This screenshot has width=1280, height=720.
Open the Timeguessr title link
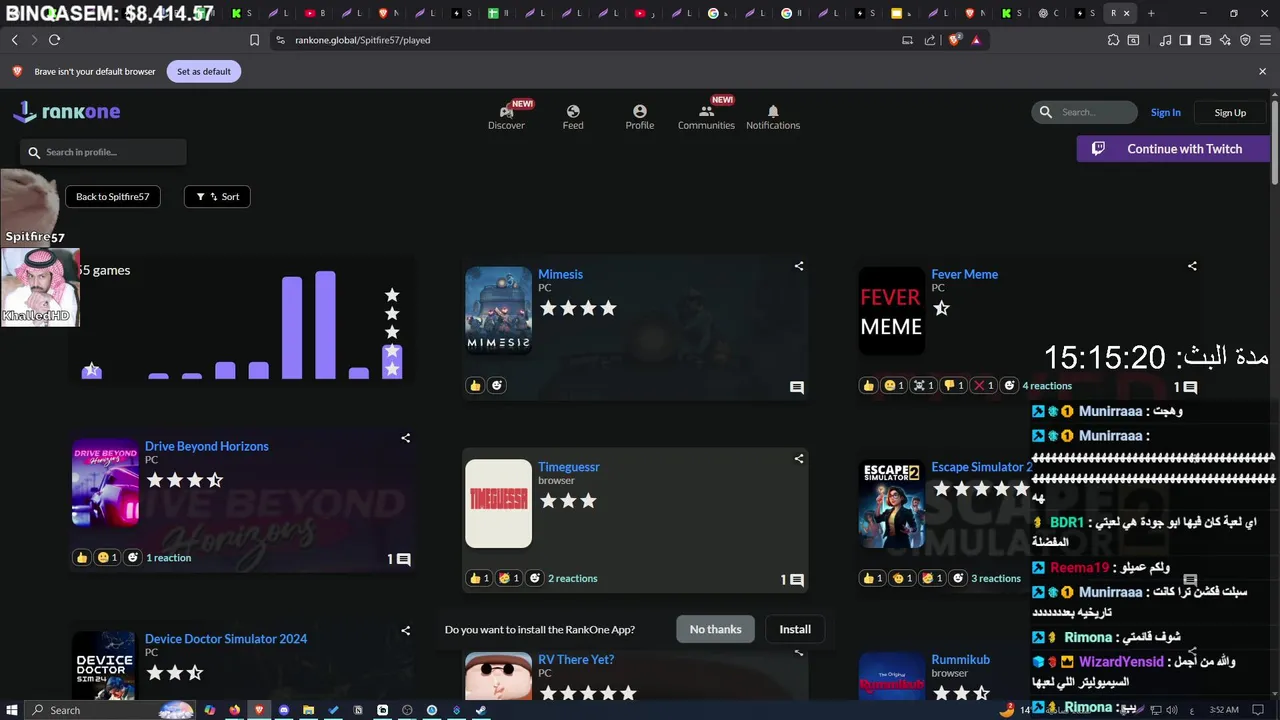568,467
